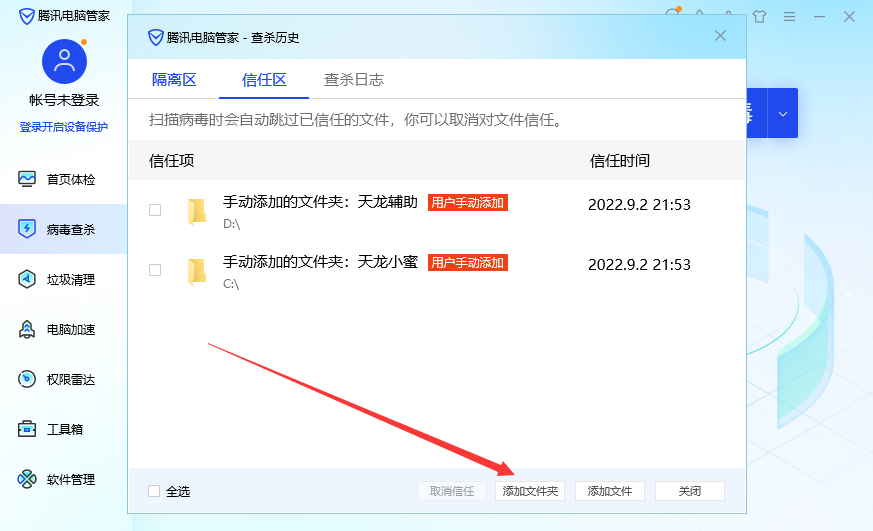Click the Tencent PC Manager logo in dialog title
The width and height of the screenshot is (873, 531).
click(155, 38)
